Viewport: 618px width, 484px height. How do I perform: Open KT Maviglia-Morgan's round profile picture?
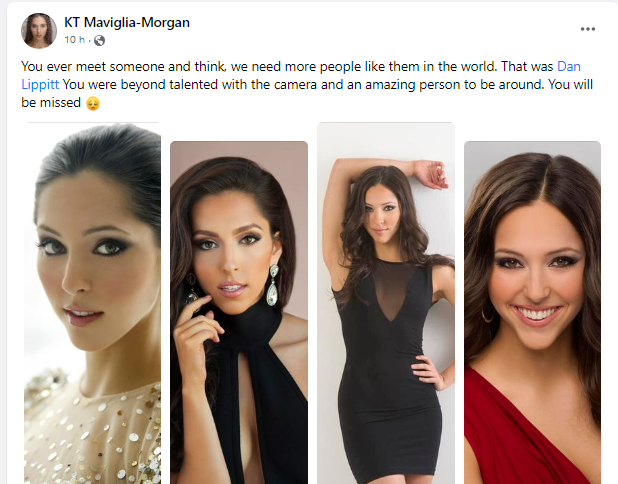tap(39, 31)
